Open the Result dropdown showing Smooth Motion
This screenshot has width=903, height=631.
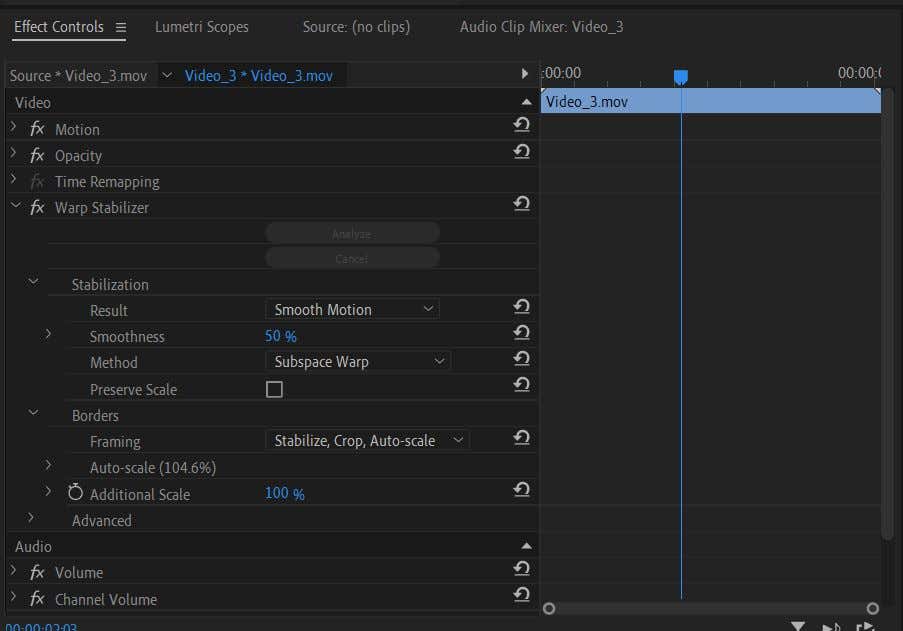pos(352,310)
